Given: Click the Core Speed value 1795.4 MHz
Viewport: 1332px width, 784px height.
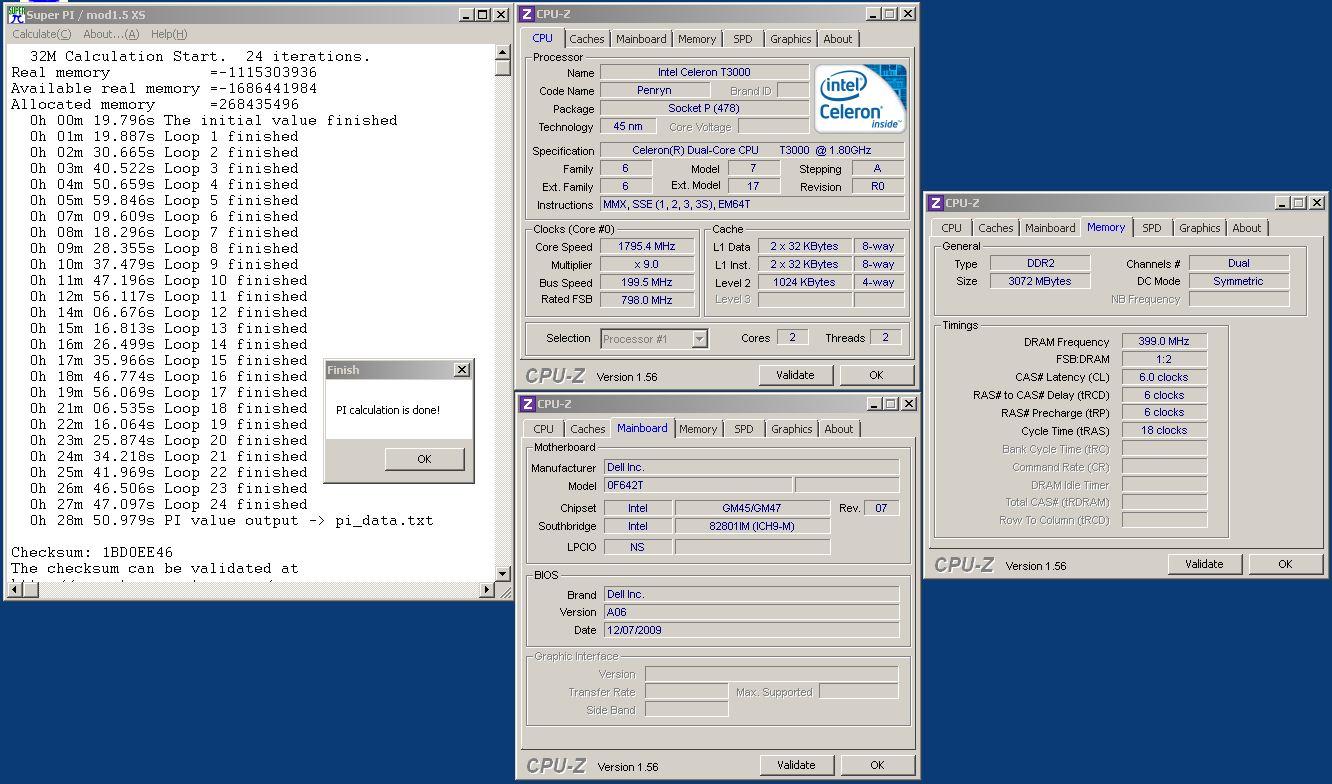Looking at the screenshot, I should [646, 246].
